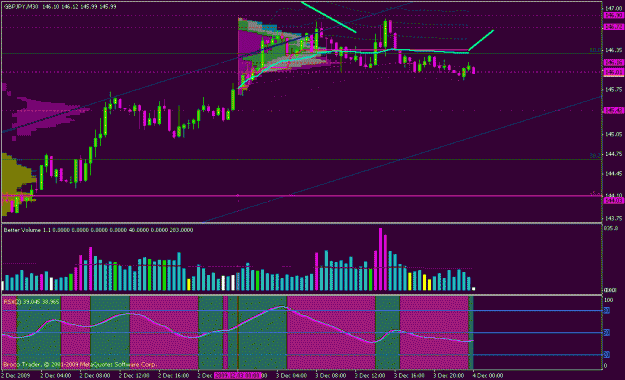Click the 3 Dec 08:00 time label

click(x=331, y=376)
